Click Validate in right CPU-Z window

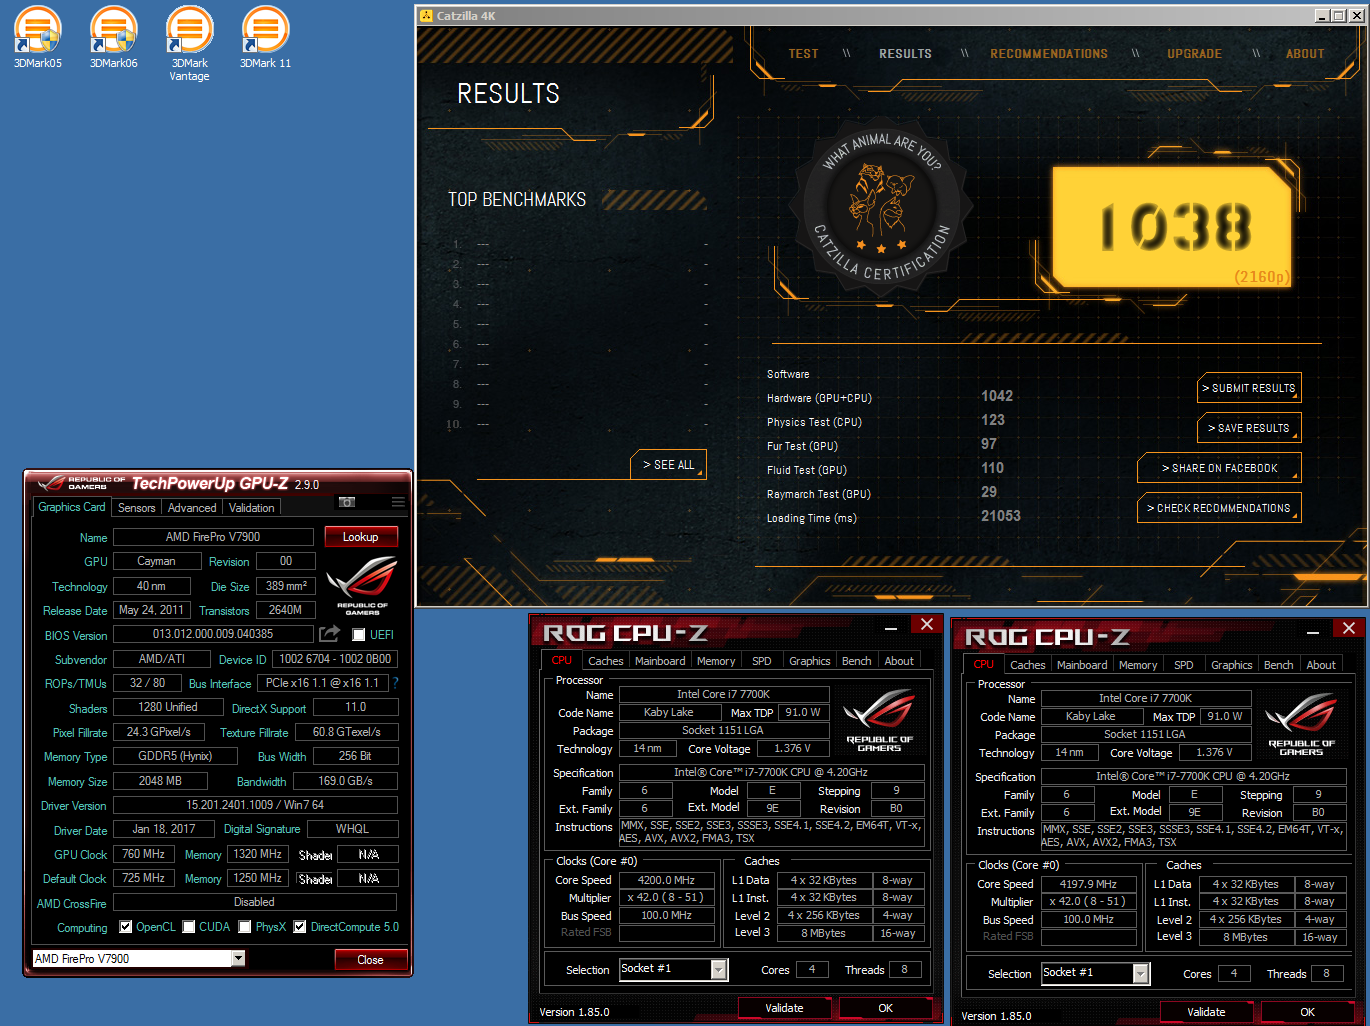coord(1206,1012)
